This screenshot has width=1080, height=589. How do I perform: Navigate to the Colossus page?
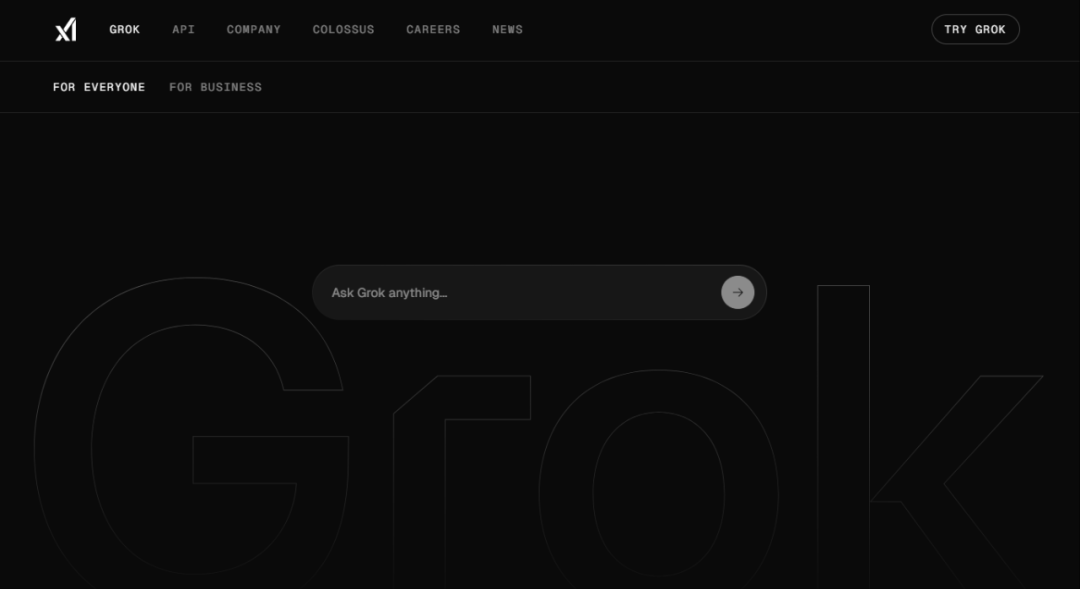[x=344, y=30]
